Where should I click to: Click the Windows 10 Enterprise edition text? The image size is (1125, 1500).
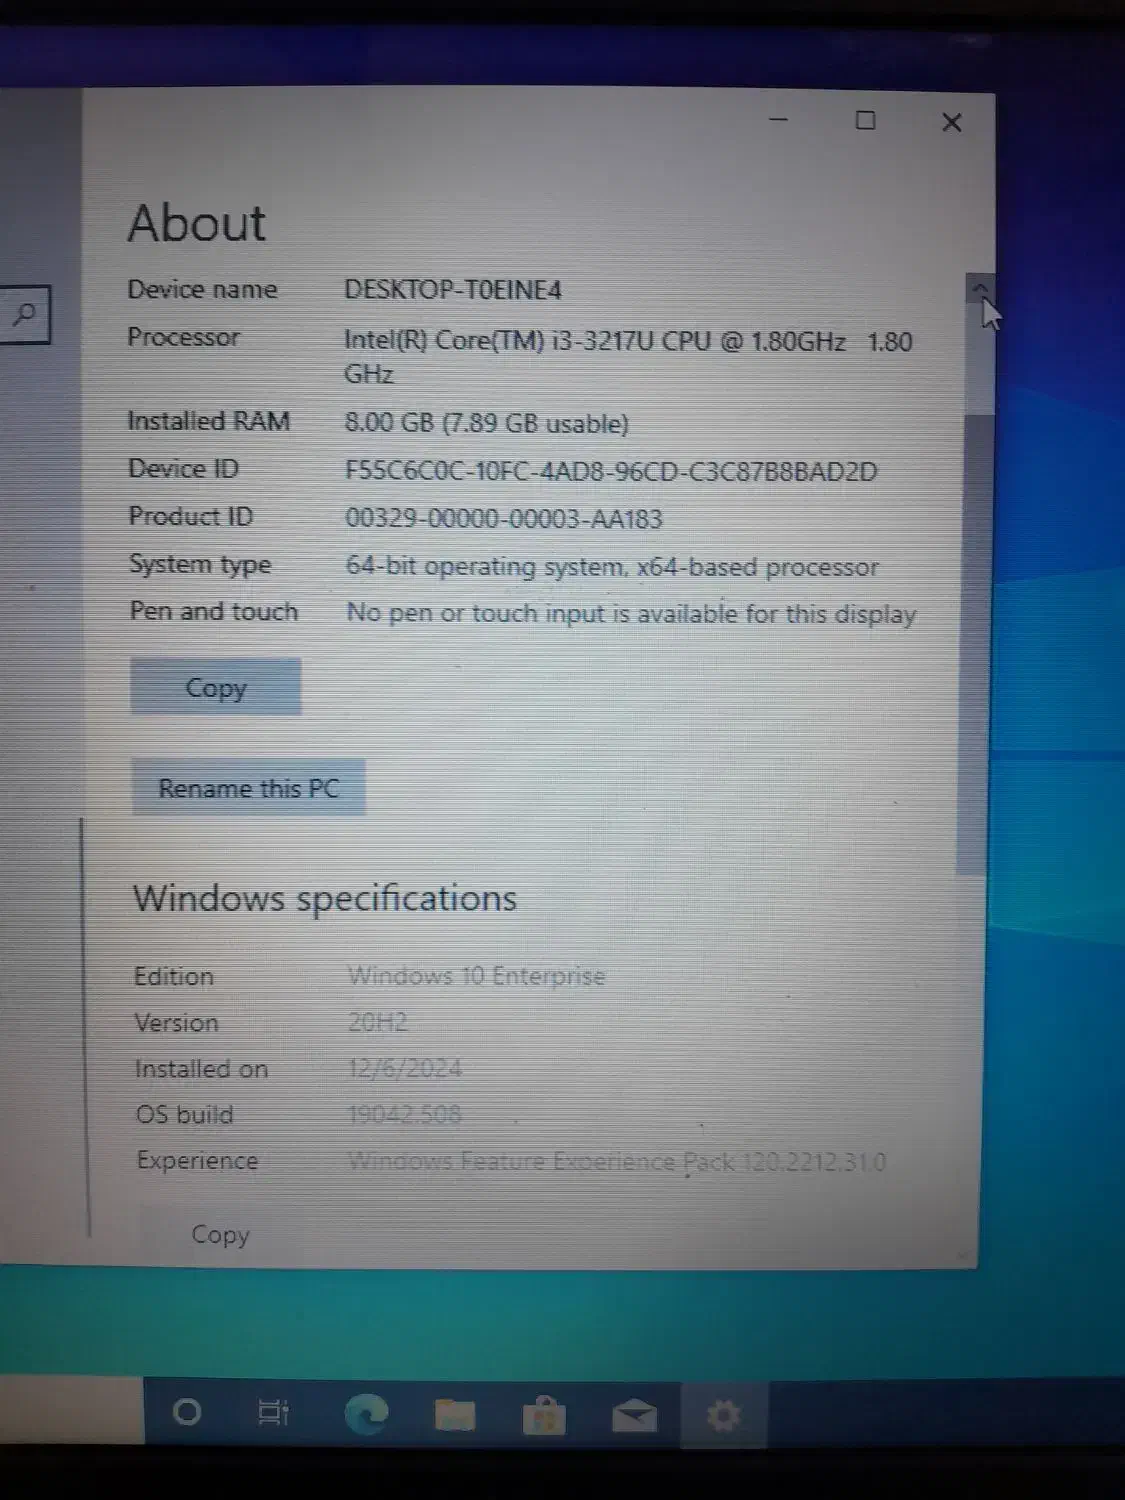click(x=477, y=975)
